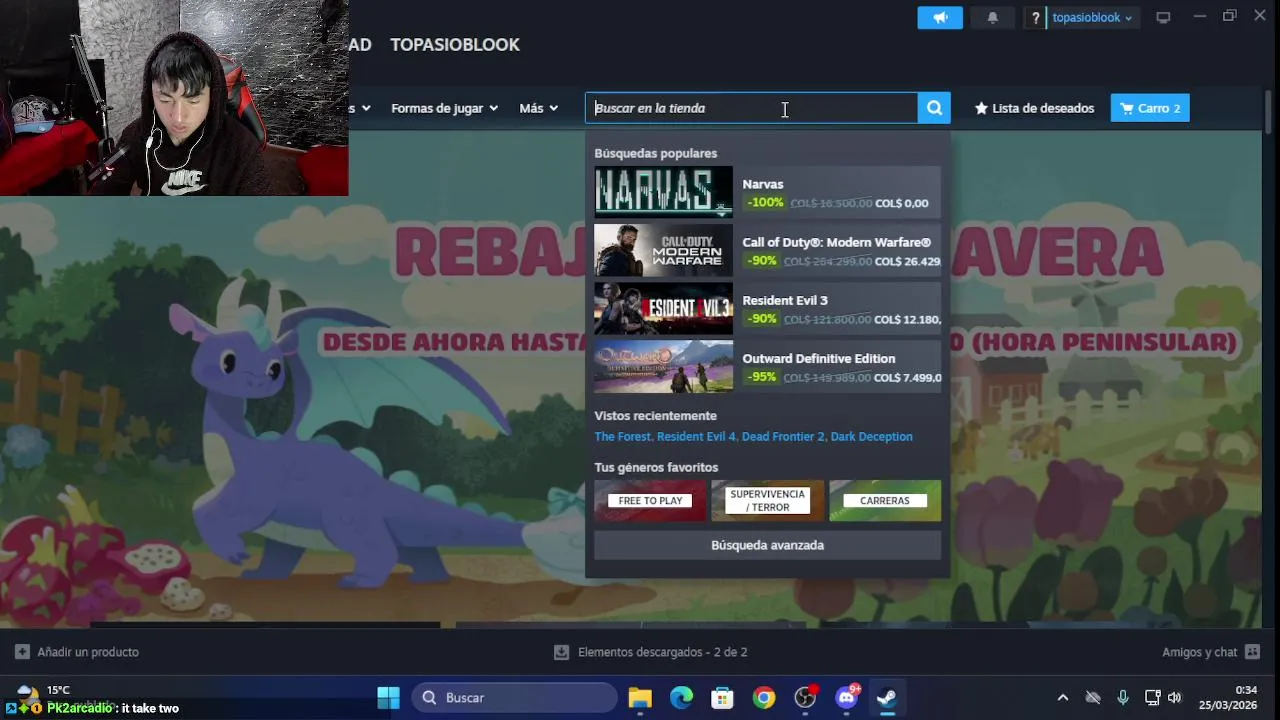
Task: Click Añadir un producto plus icon
Action: click(22, 652)
